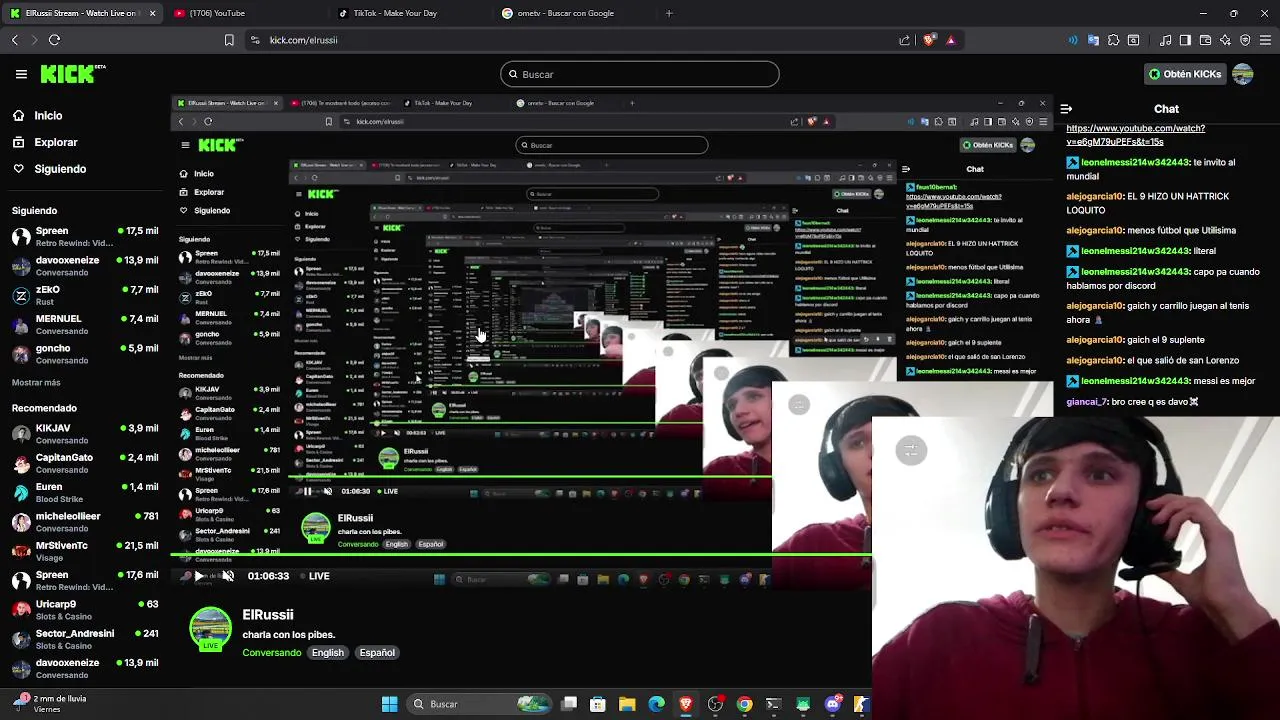1280x720 pixels.
Task: Focus the Kick Buscar search field
Action: 640,74
